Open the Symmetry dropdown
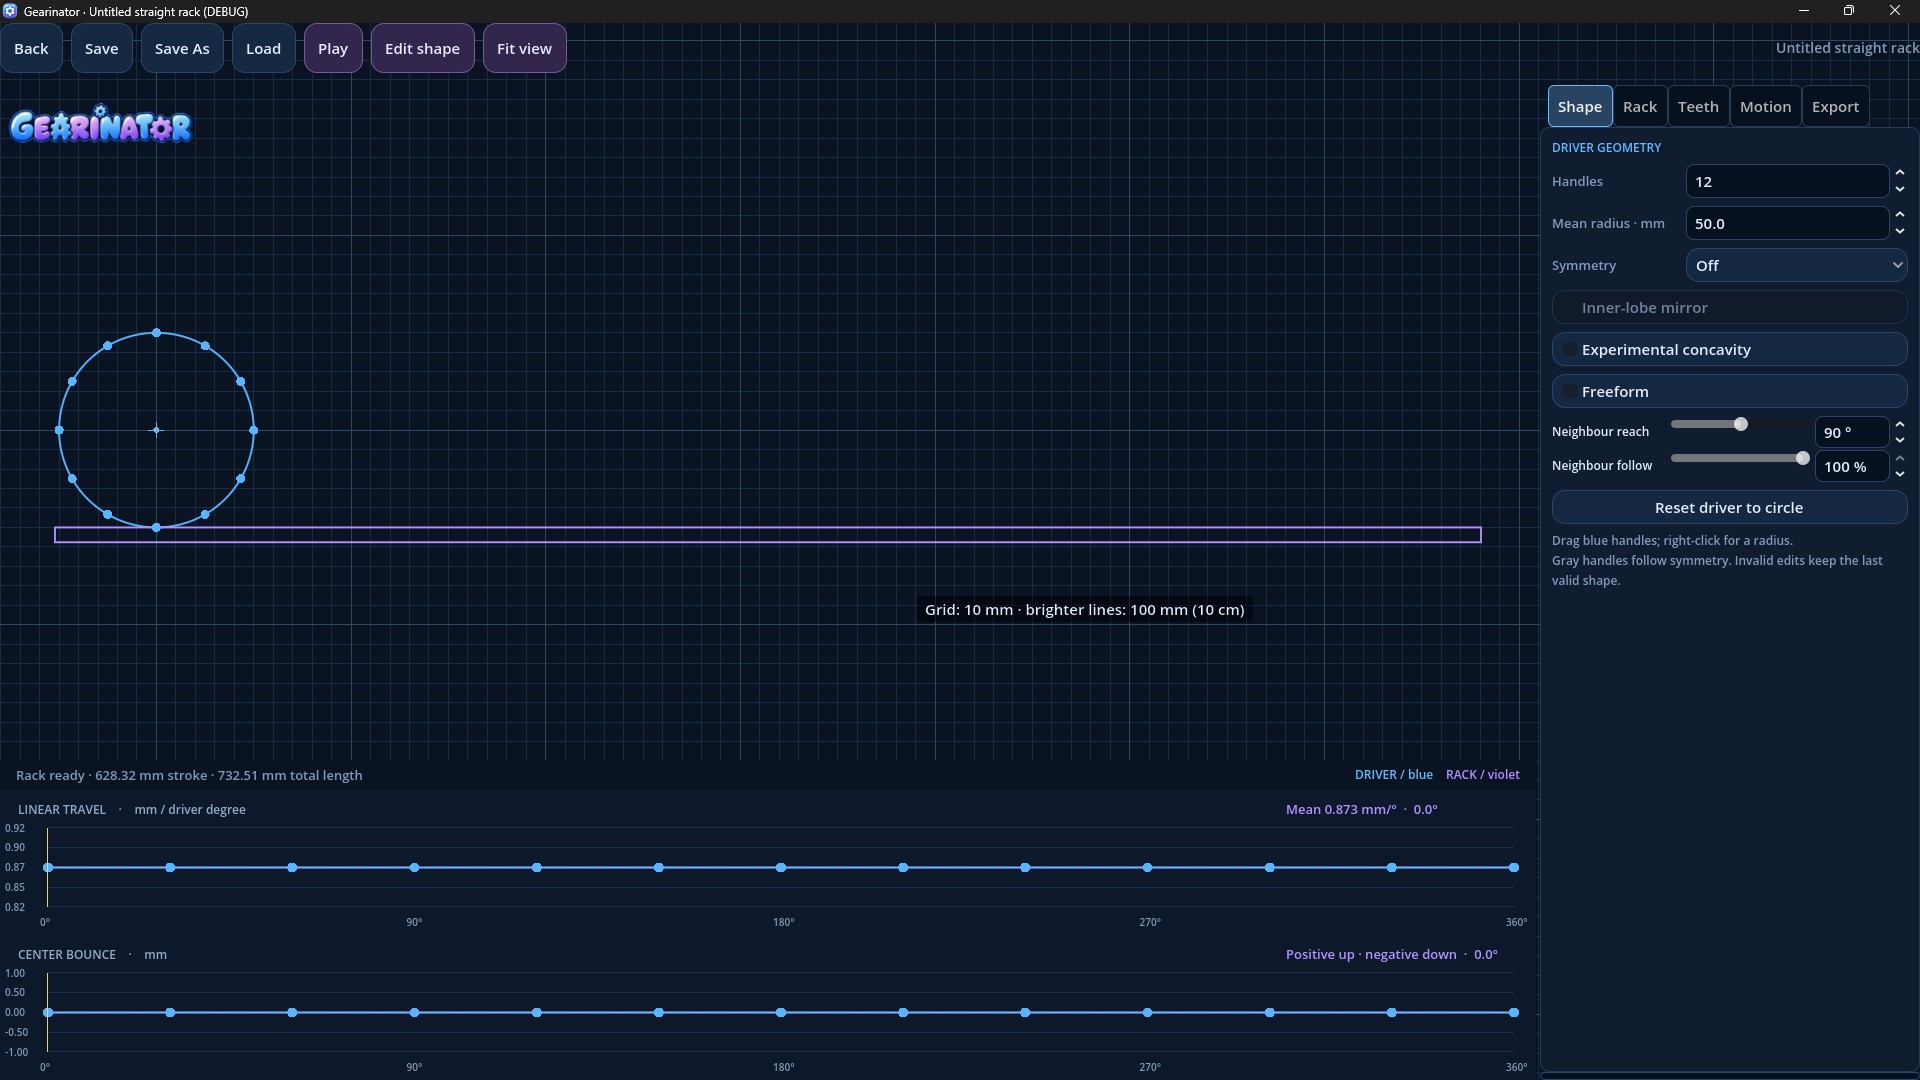The width and height of the screenshot is (1920, 1080). [1797, 265]
